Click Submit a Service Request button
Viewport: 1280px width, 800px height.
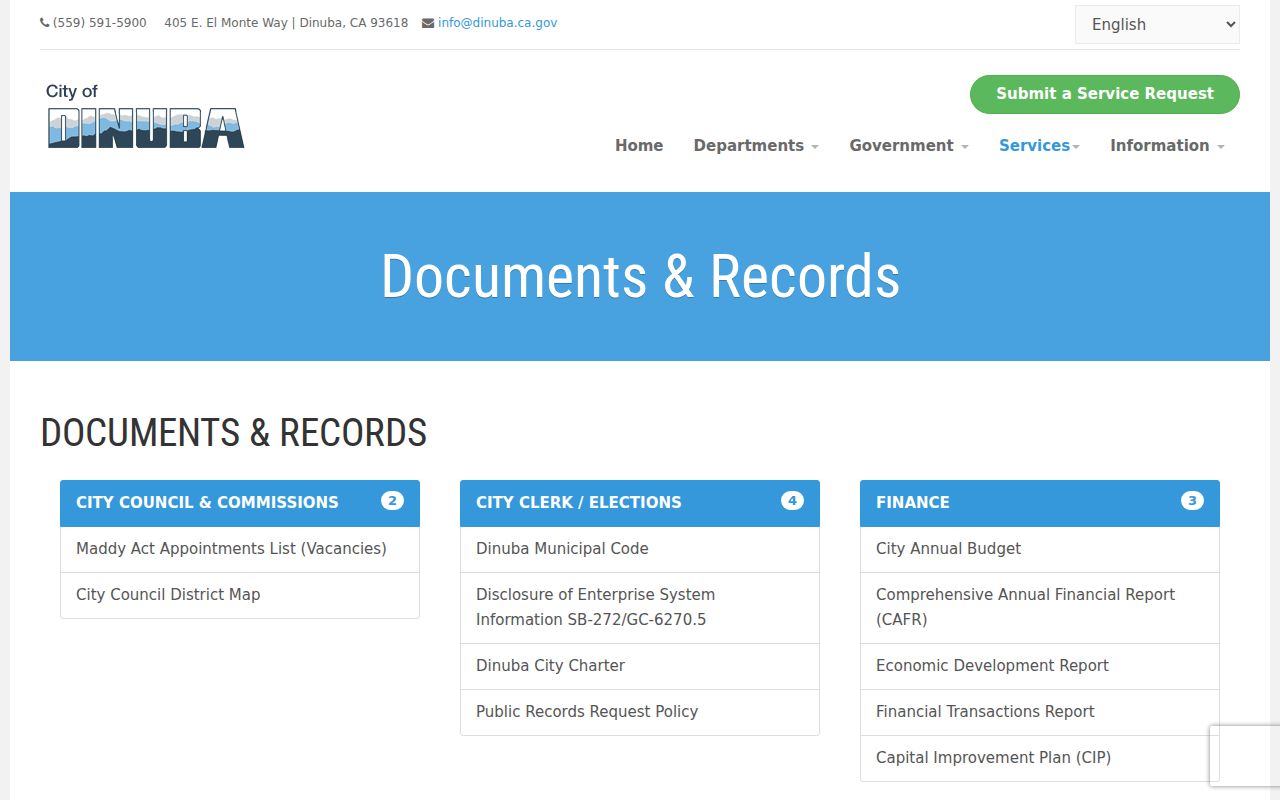click(x=1105, y=94)
